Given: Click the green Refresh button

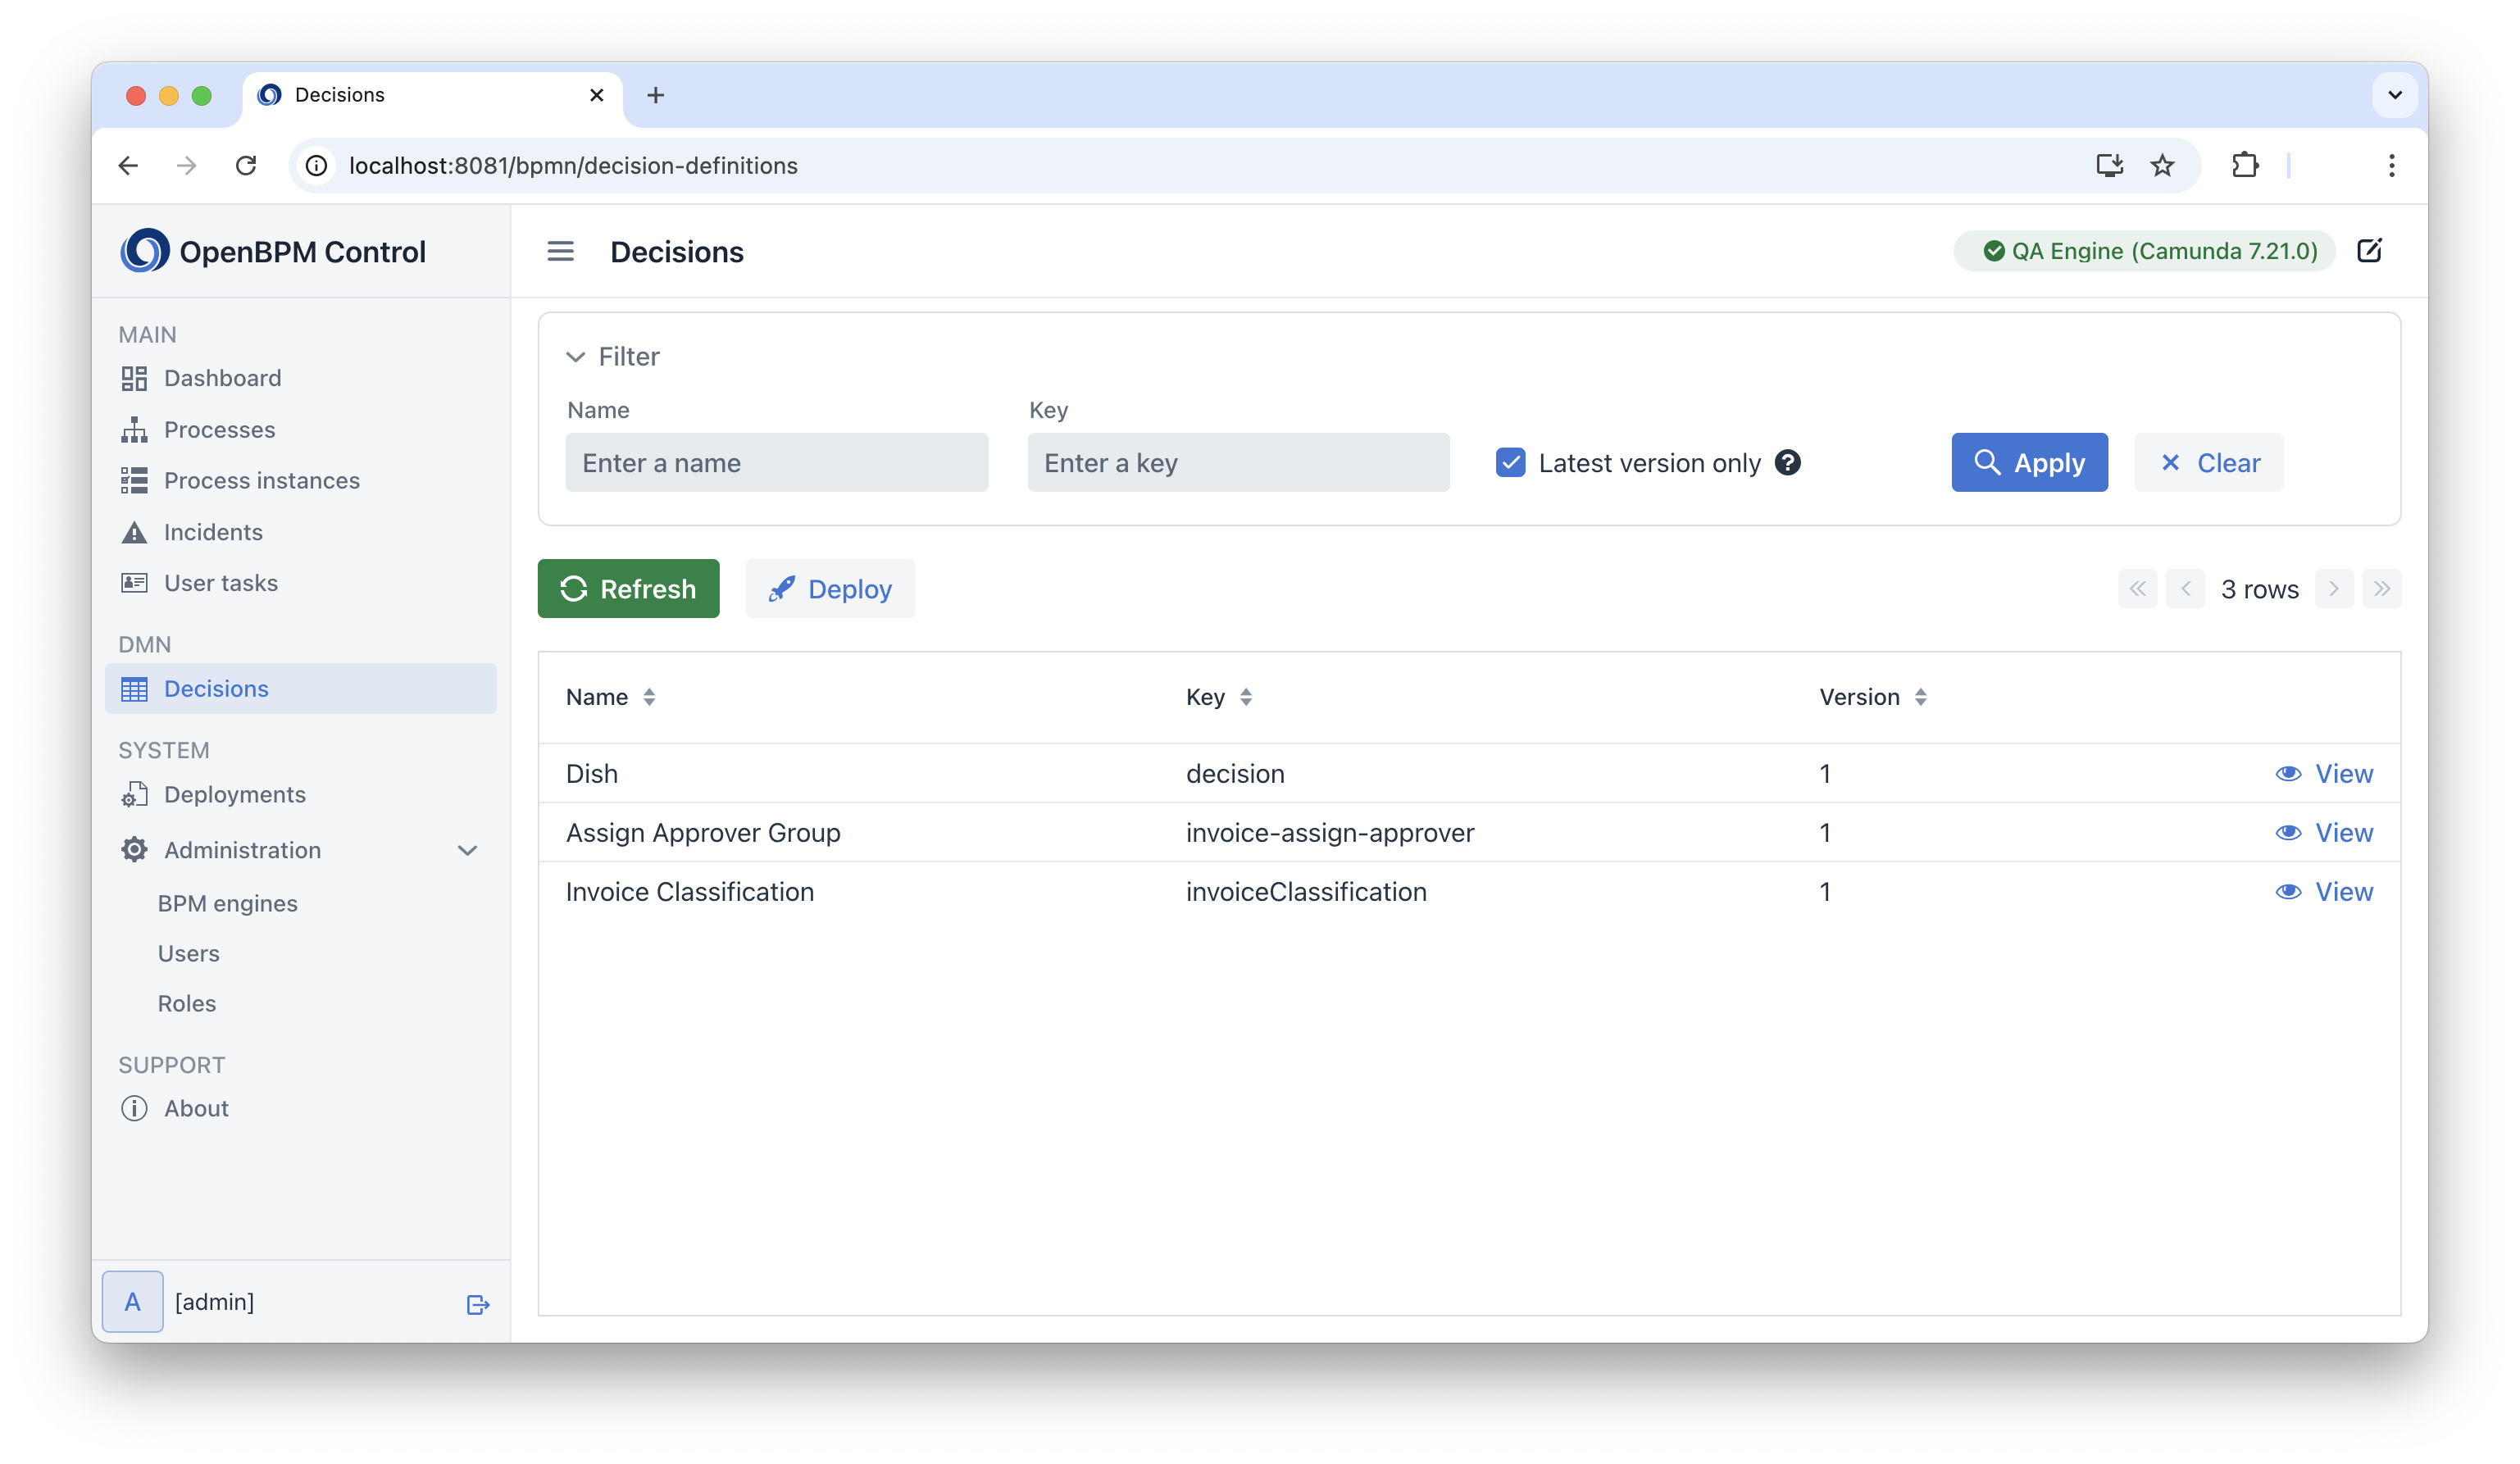Looking at the screenshot, I should [x=628, y=588].
